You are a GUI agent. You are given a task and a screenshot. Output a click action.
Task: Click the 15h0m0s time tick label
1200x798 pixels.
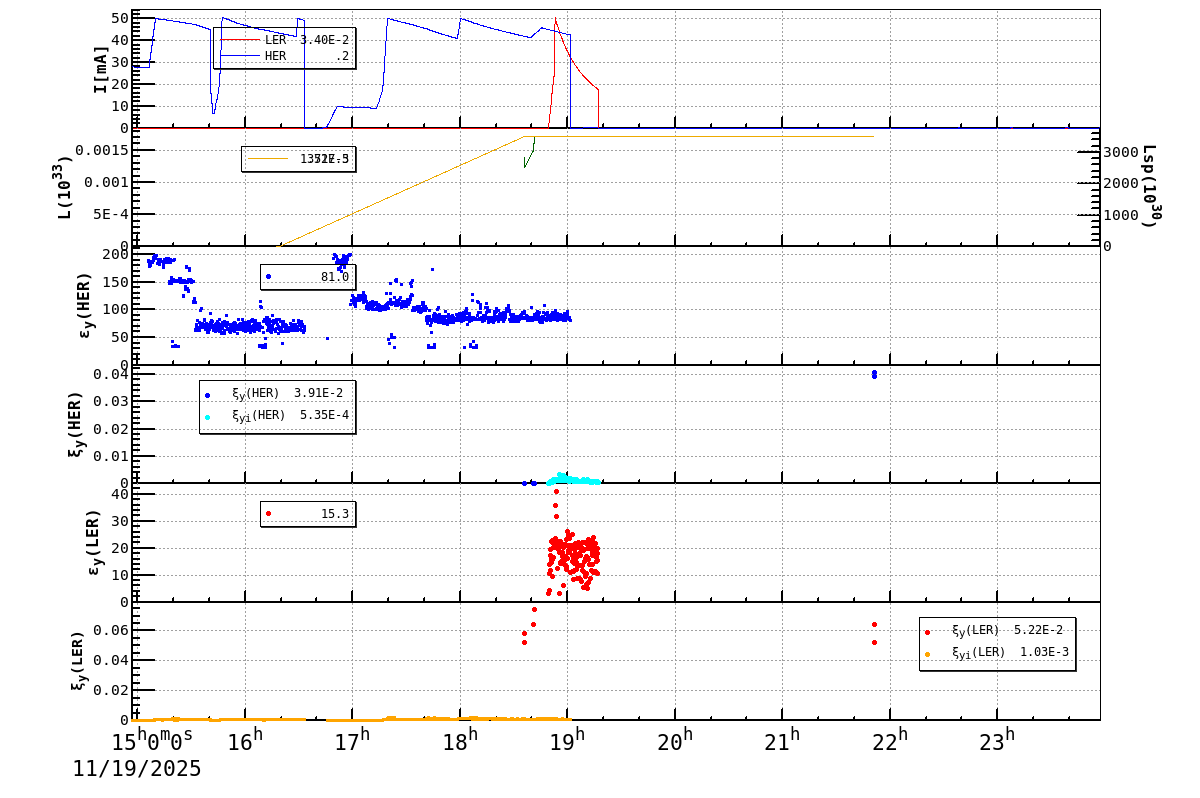[153, 741]
